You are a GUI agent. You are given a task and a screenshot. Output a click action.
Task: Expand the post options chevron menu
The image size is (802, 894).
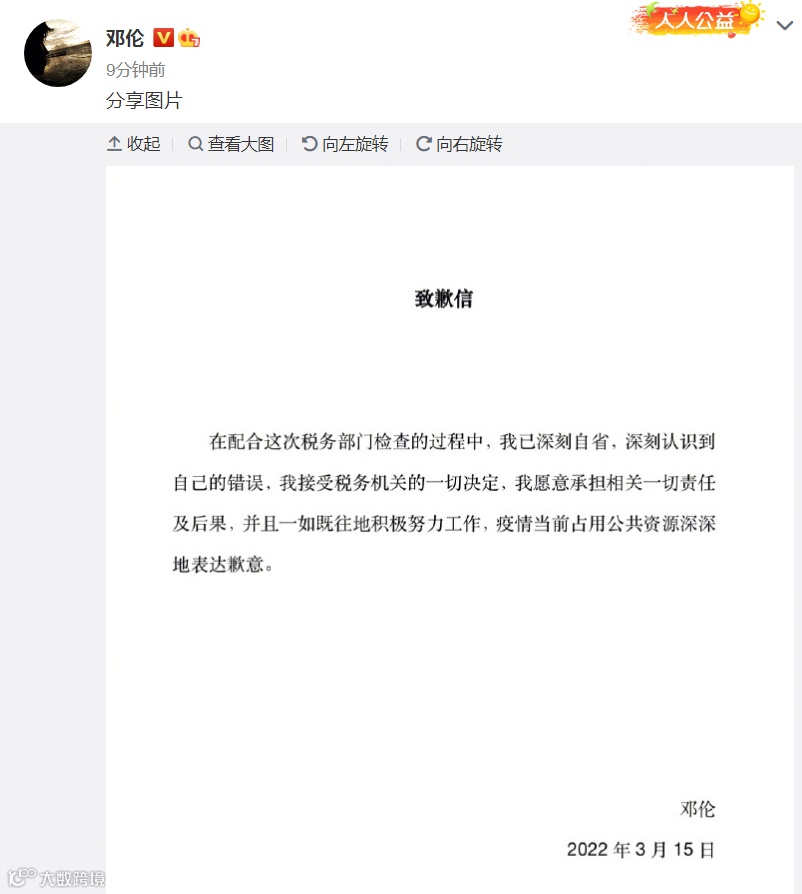coord(785,25)
